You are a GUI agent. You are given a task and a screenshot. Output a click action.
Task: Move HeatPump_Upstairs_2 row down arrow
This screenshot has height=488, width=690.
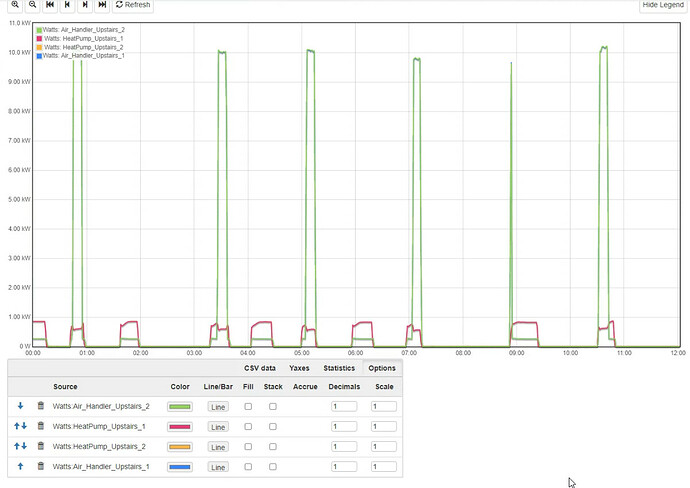[24, 446]
